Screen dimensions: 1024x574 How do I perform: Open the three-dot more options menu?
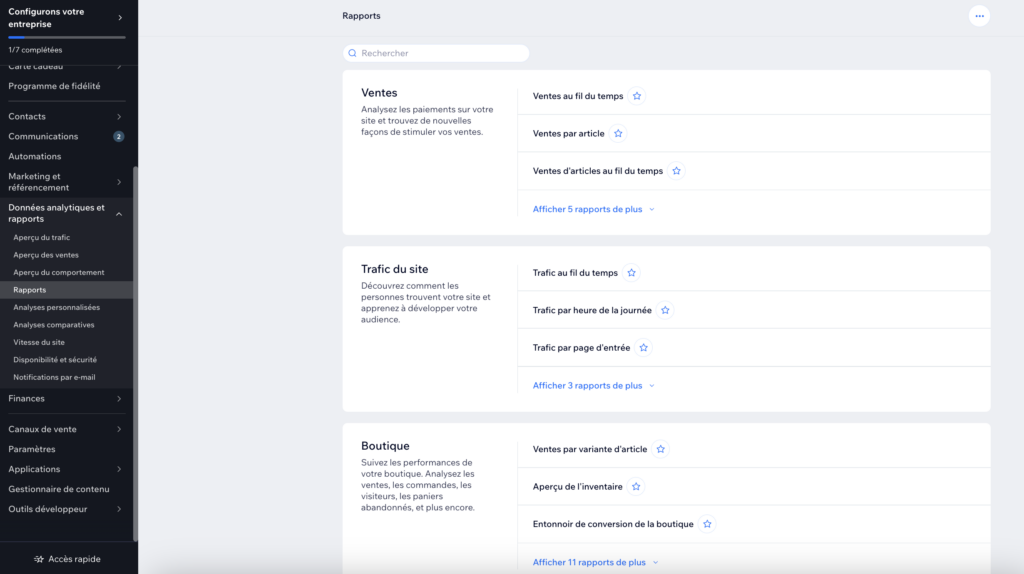(x=979, y=16)
